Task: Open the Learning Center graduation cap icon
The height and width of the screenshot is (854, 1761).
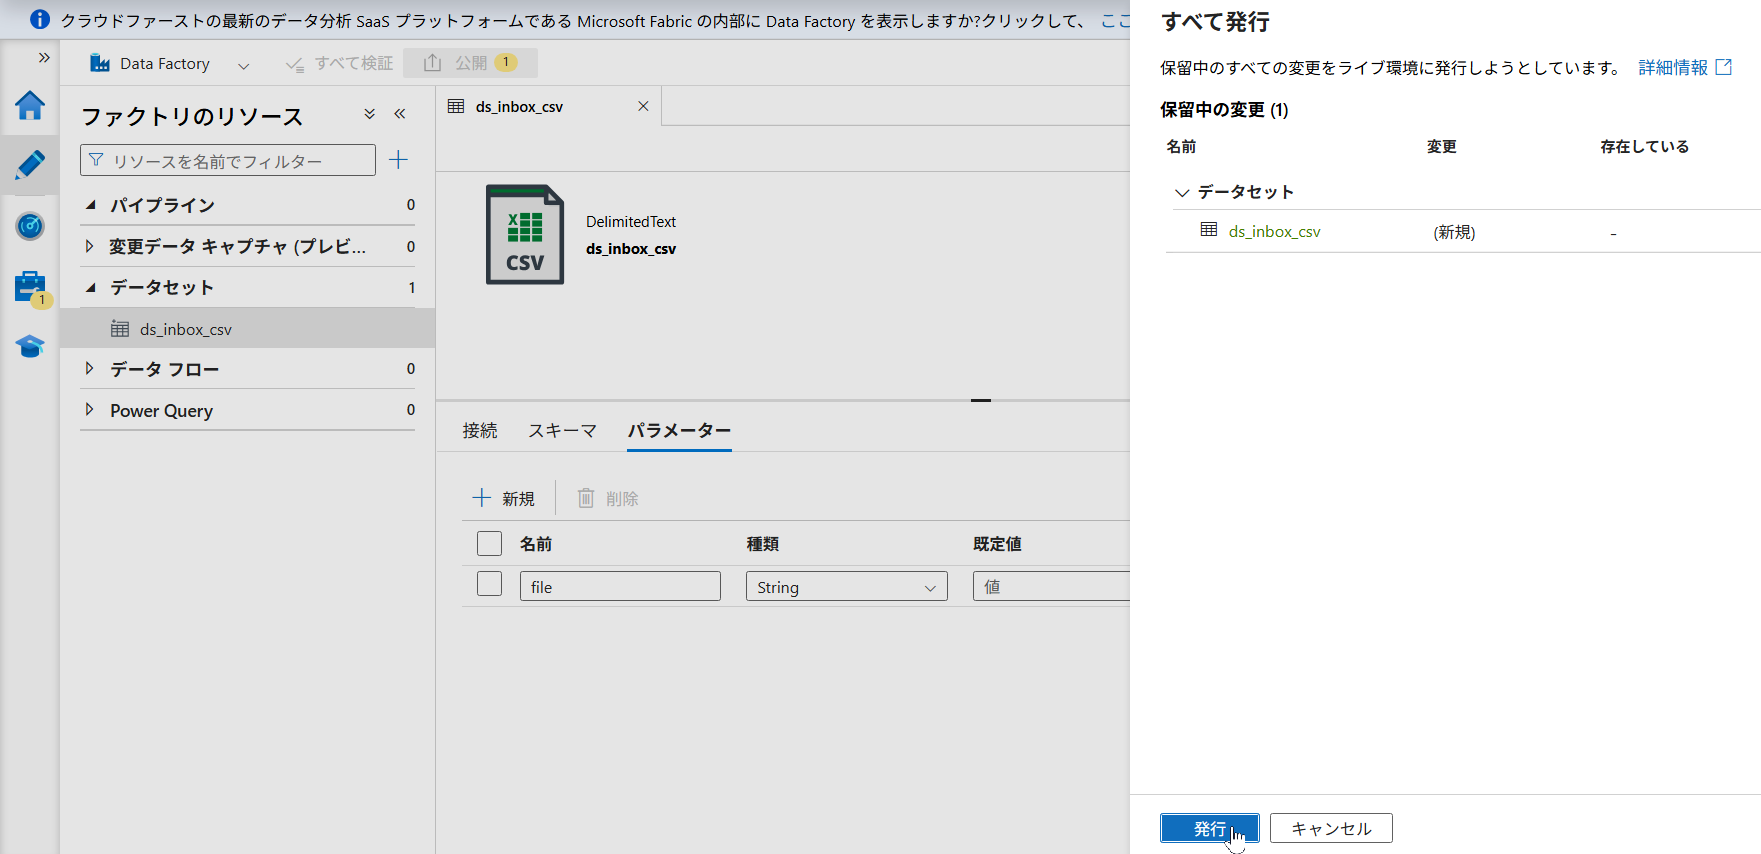Action: click(x=30, y=347)
